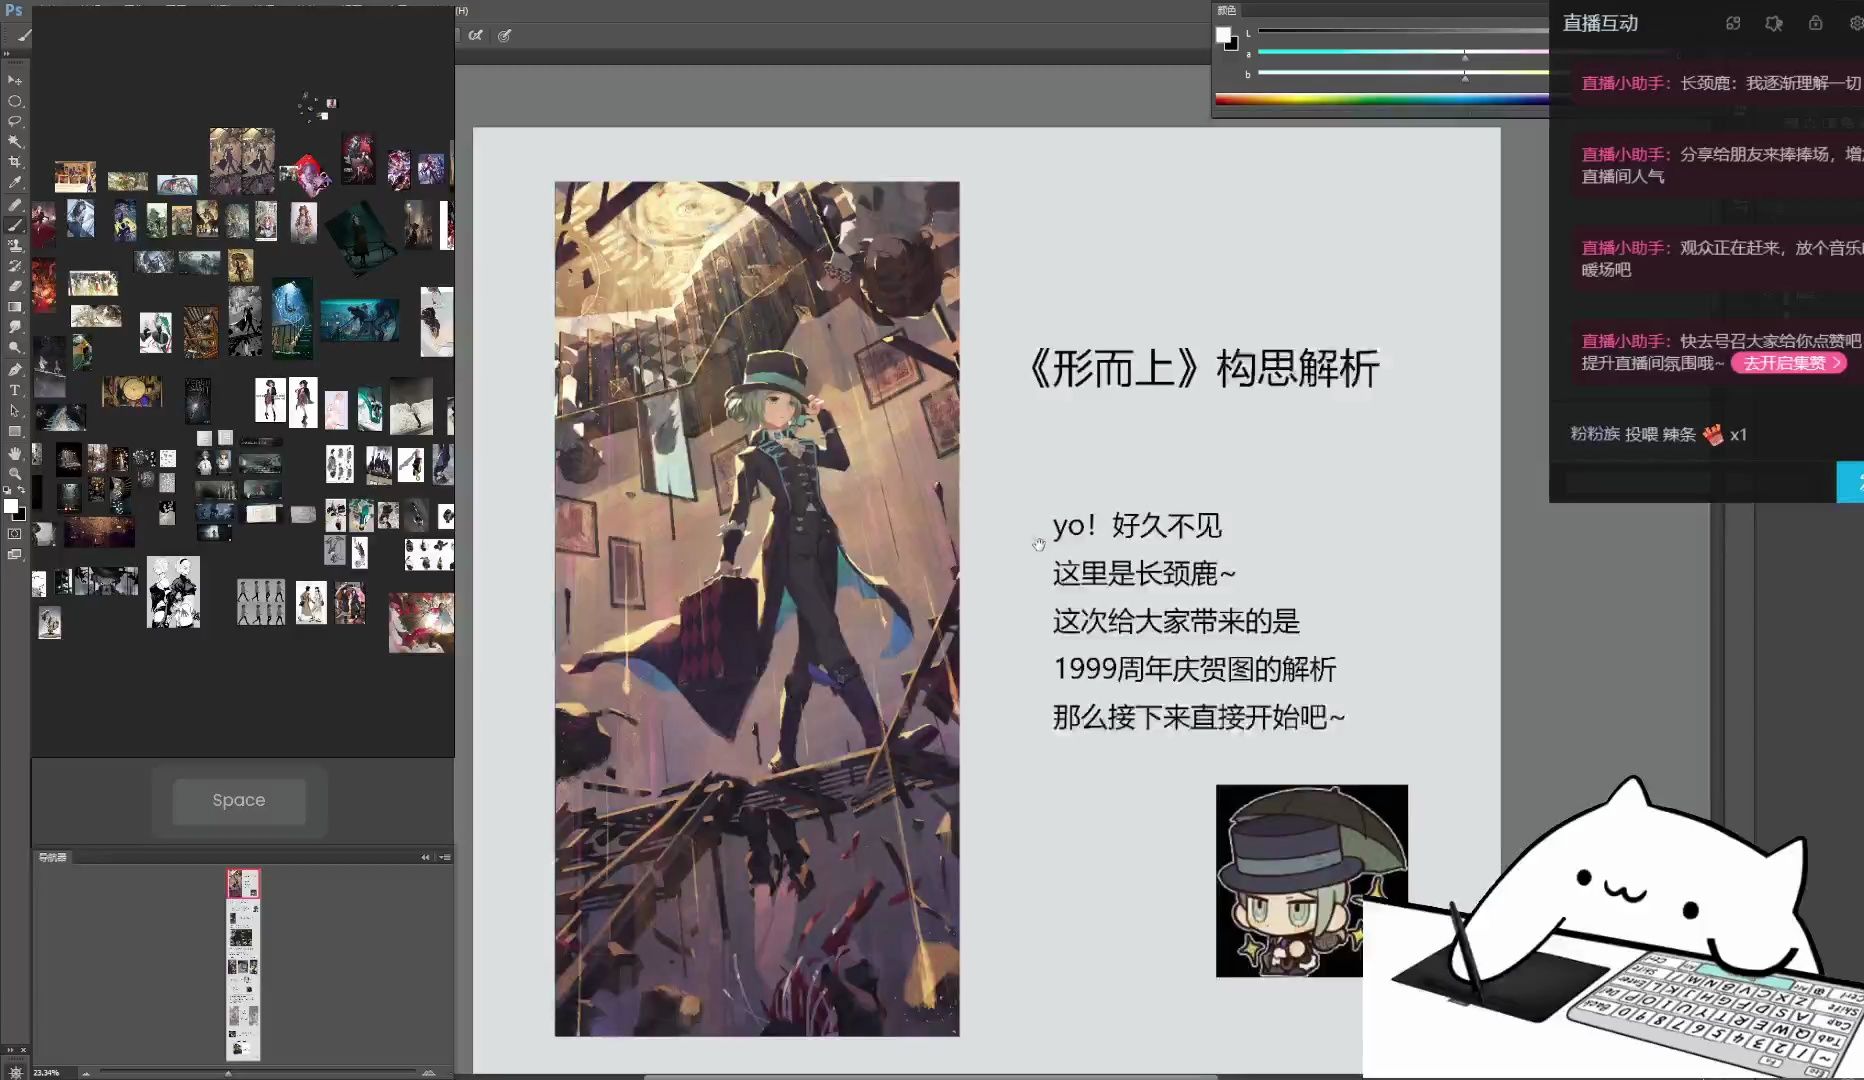Viewport: 1864px width, 1080px height.
Task: Toggle pressure for opacity in options bar
Action: pyautogui.click(x=476, y=35)
